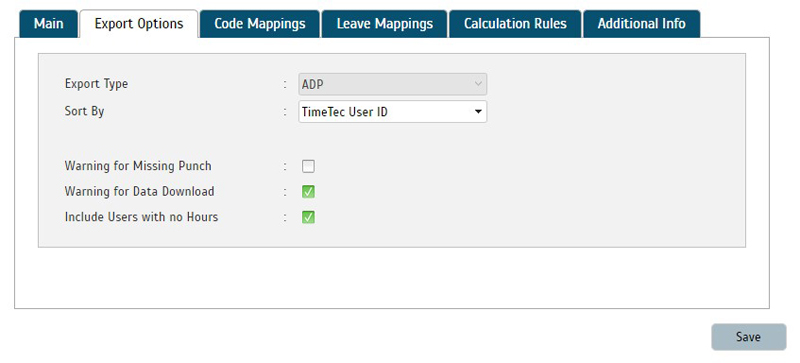The width and height of the screenshot is (800, 363).
Task: Uncheck Include Users with no Hours
Action: [x=308, y=217]
